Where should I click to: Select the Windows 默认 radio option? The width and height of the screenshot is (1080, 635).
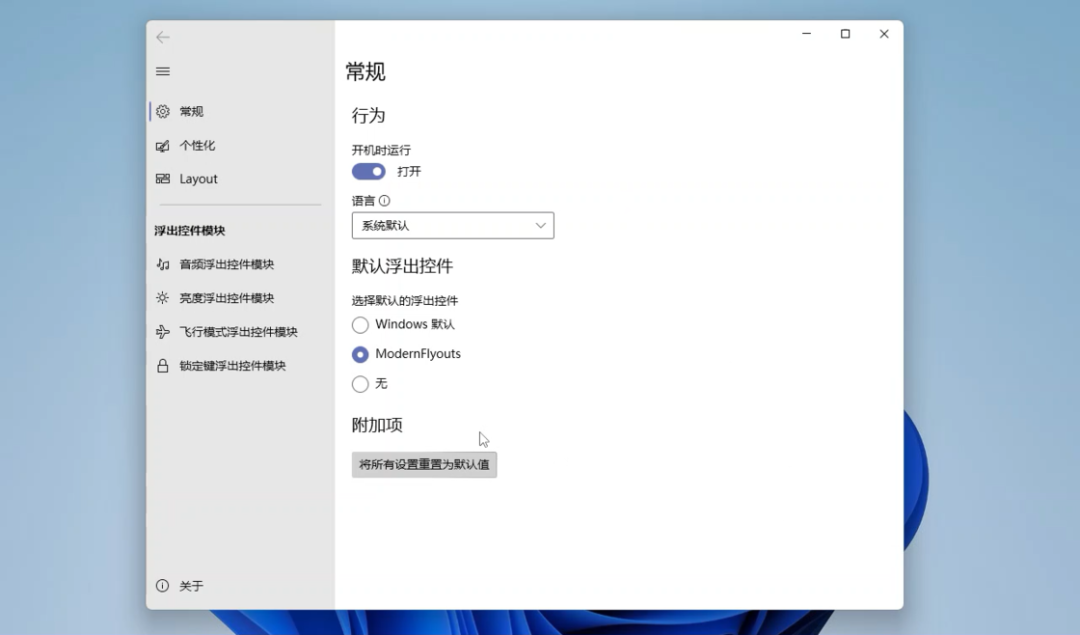pyautogui.click(x=360, y=323)
